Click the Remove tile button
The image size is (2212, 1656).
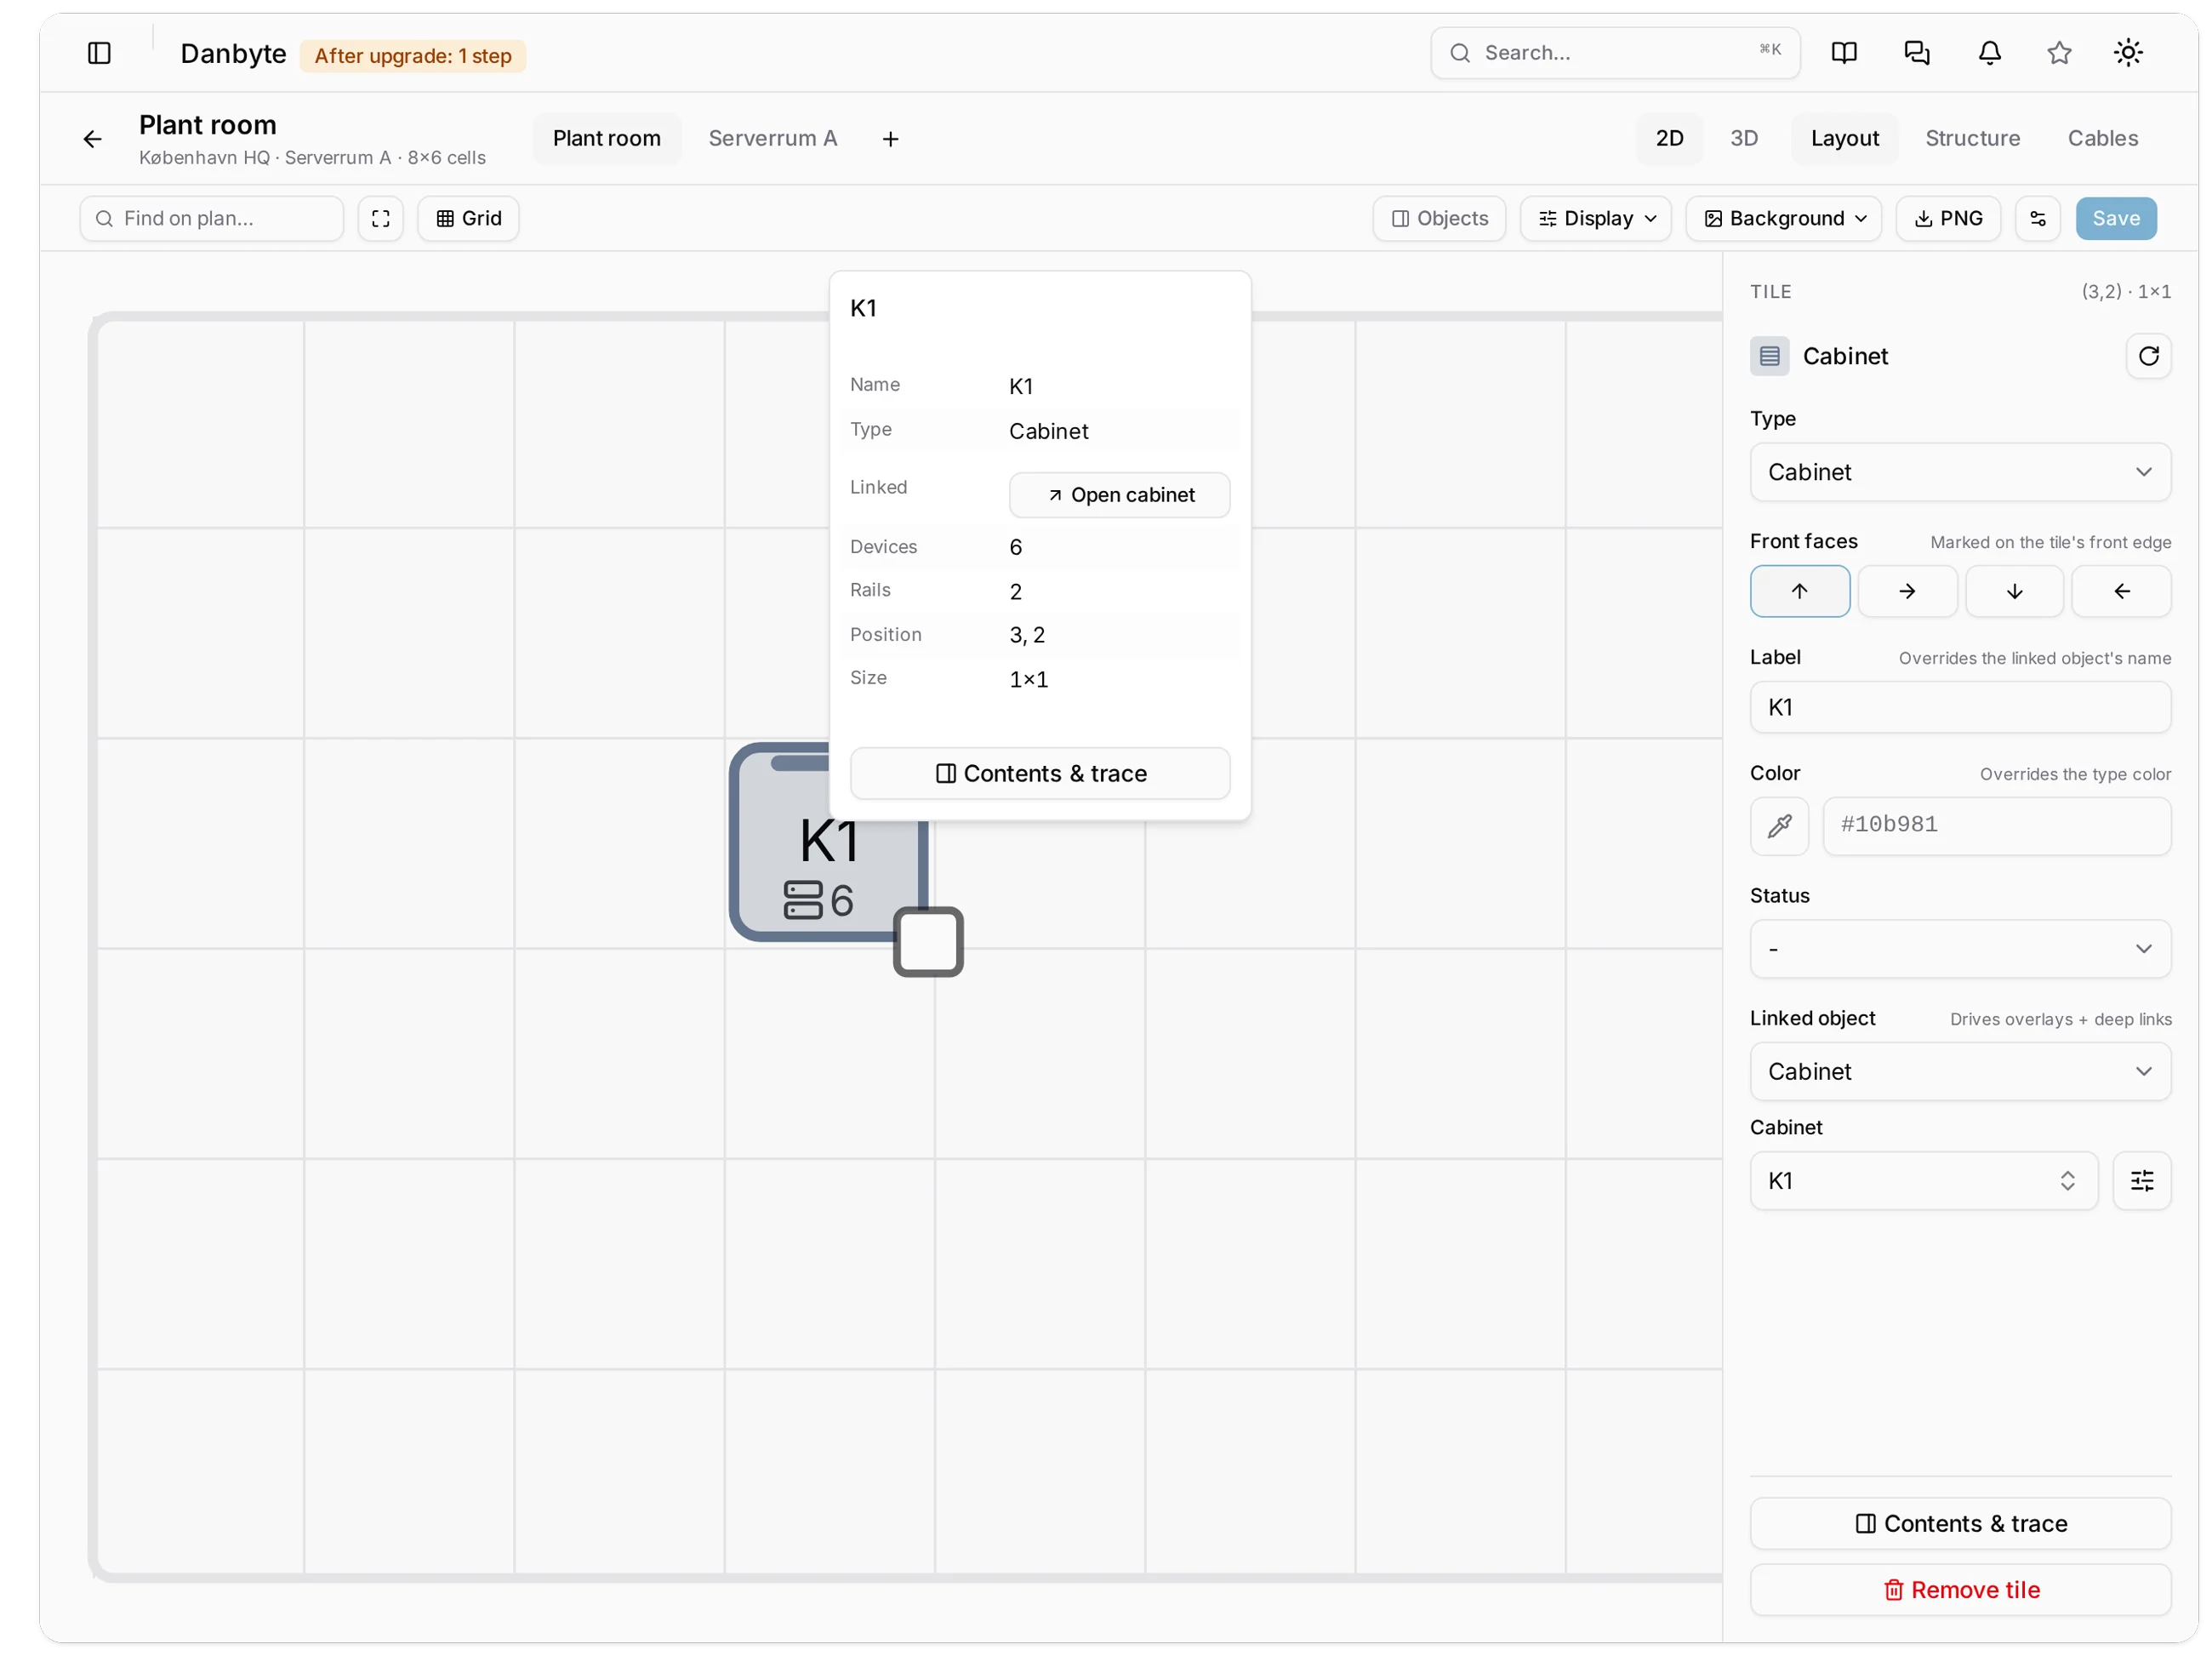(x=1960, y=1589)
